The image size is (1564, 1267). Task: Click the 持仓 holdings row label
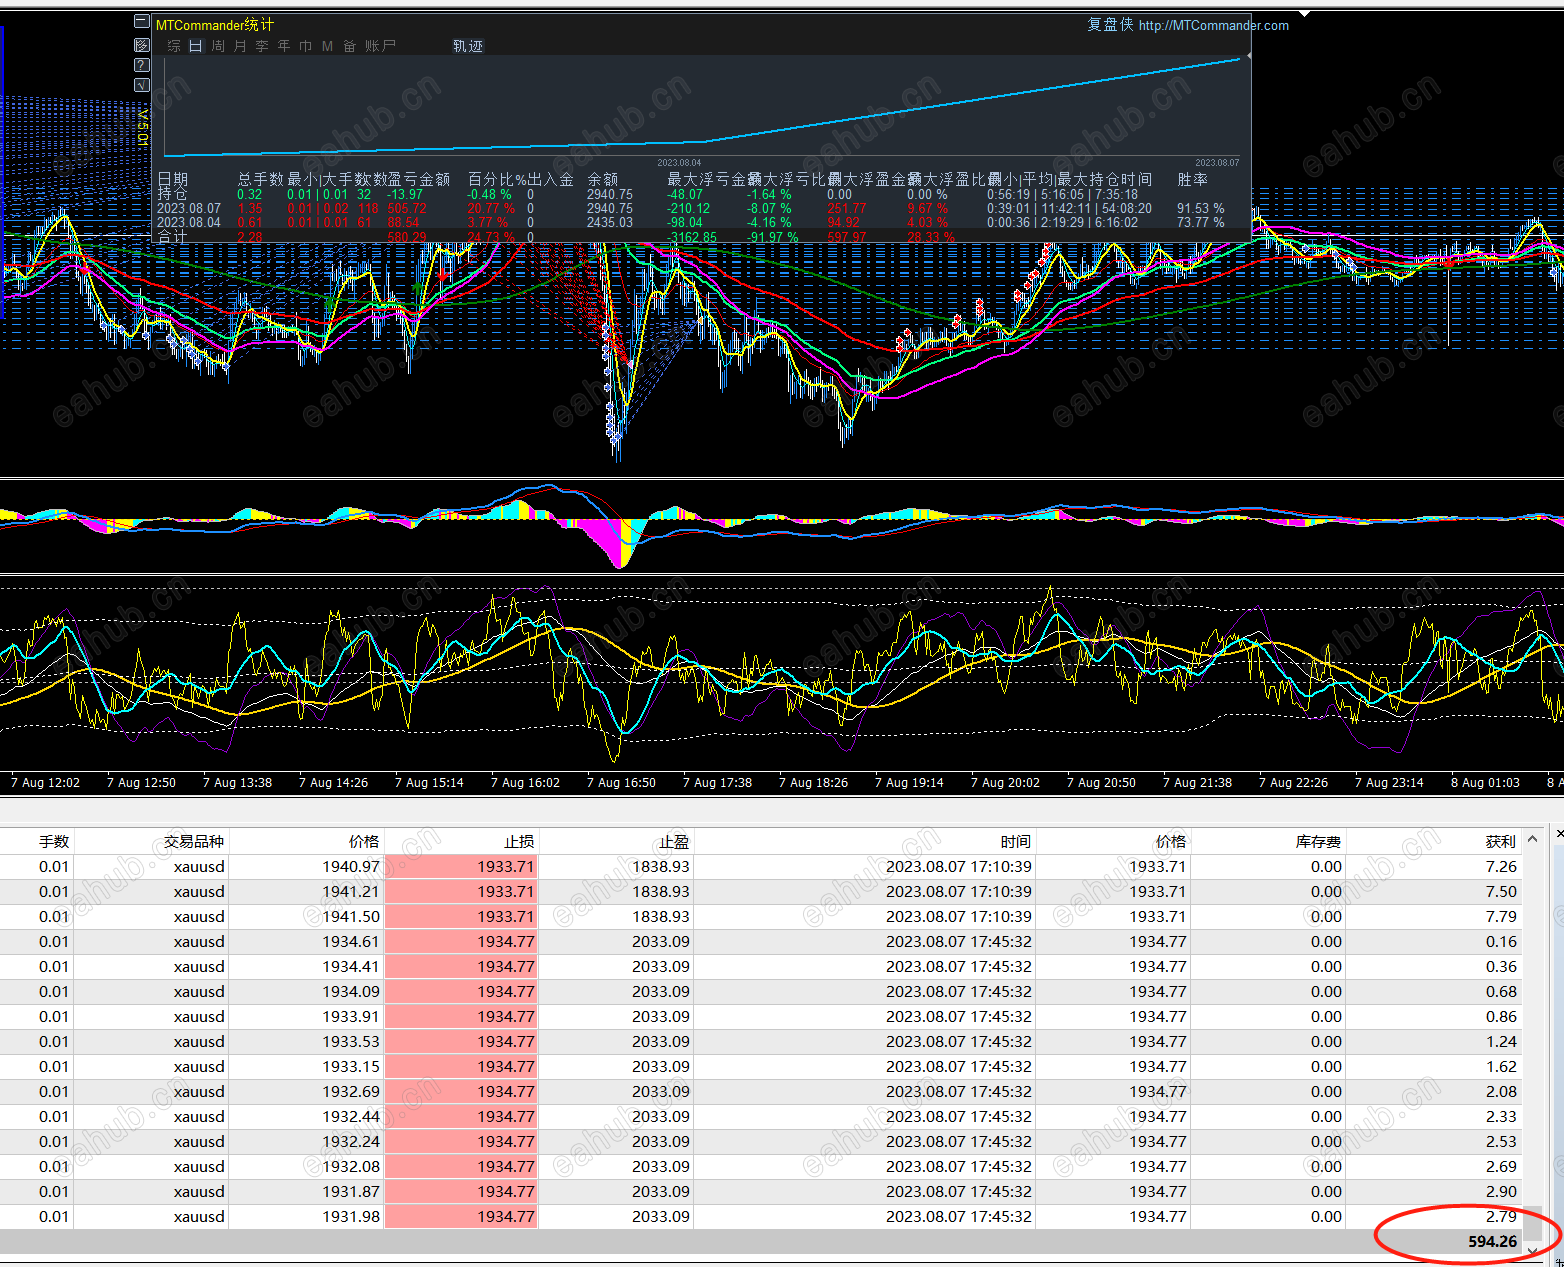pyautogui.click(x=172, y=194)
